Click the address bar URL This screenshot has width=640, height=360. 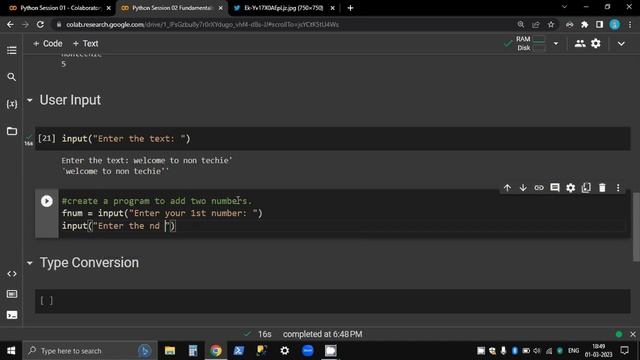pos(202,24)
